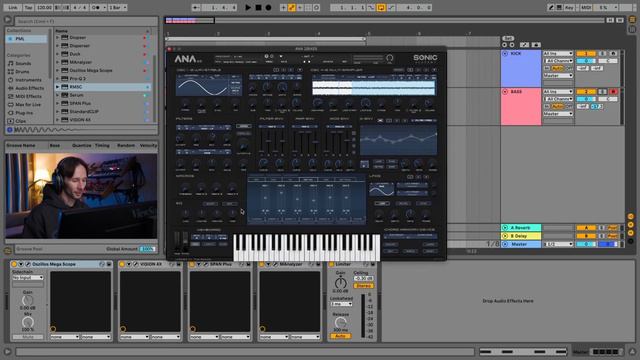Select the Audio Effects browser category
The width and height of the screenshot is (640, 360).
tap(29, 88)
